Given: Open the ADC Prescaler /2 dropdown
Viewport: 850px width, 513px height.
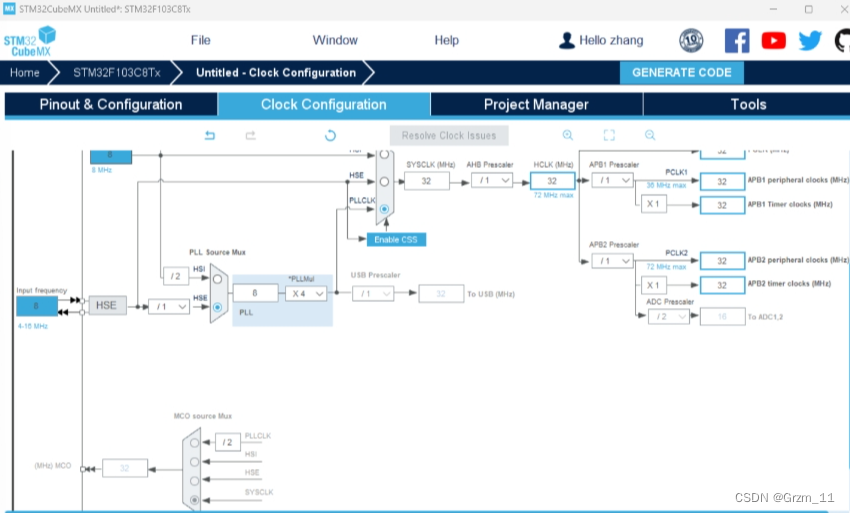Looking at the screenshot, I should click(669, 316).
